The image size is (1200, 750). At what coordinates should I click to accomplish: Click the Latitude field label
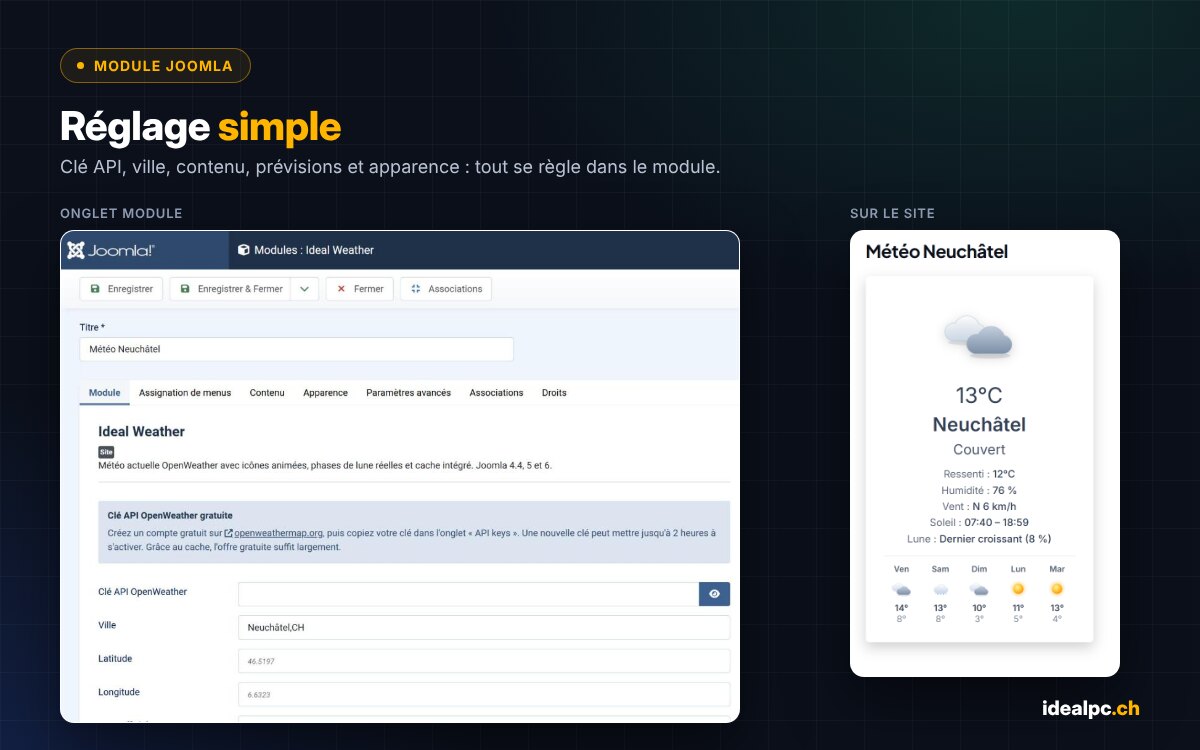(115, 658)
